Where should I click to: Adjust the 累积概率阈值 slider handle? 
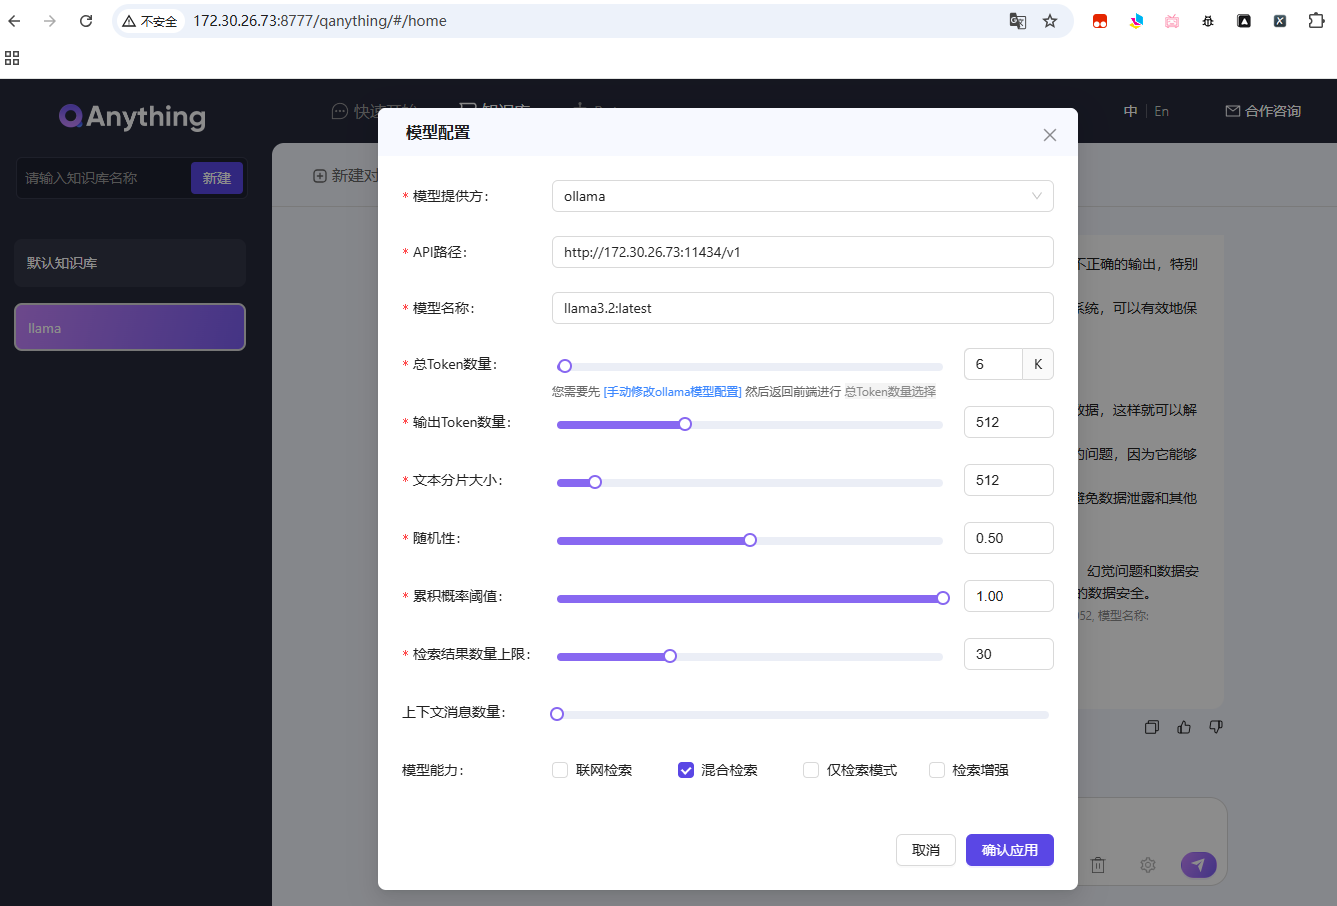pos(943,598)
